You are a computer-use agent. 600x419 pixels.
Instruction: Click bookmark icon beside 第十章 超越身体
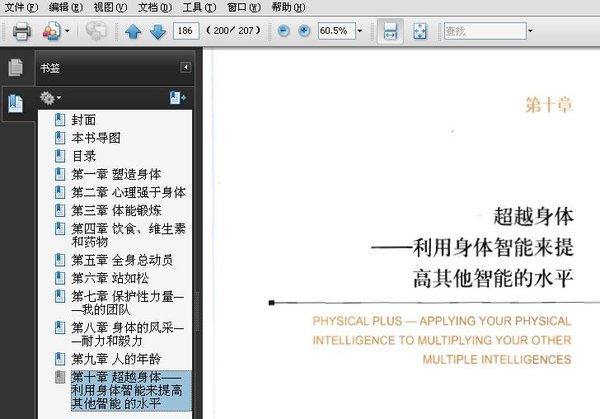pos(60,377)
